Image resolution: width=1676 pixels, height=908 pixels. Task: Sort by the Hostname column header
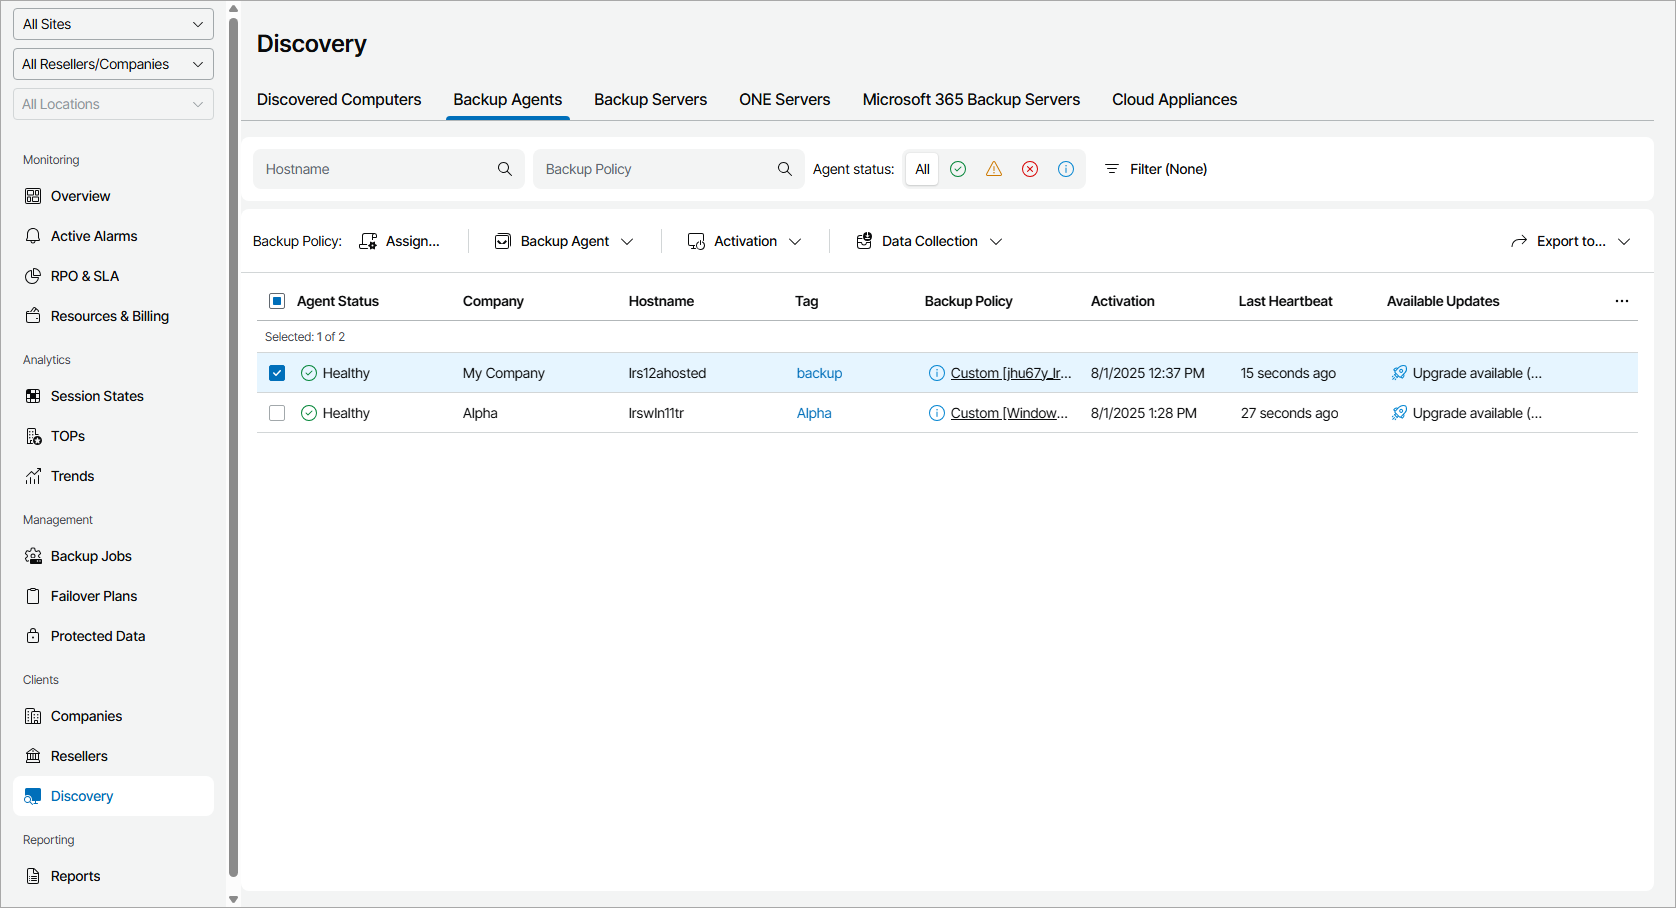click(661, 301)
